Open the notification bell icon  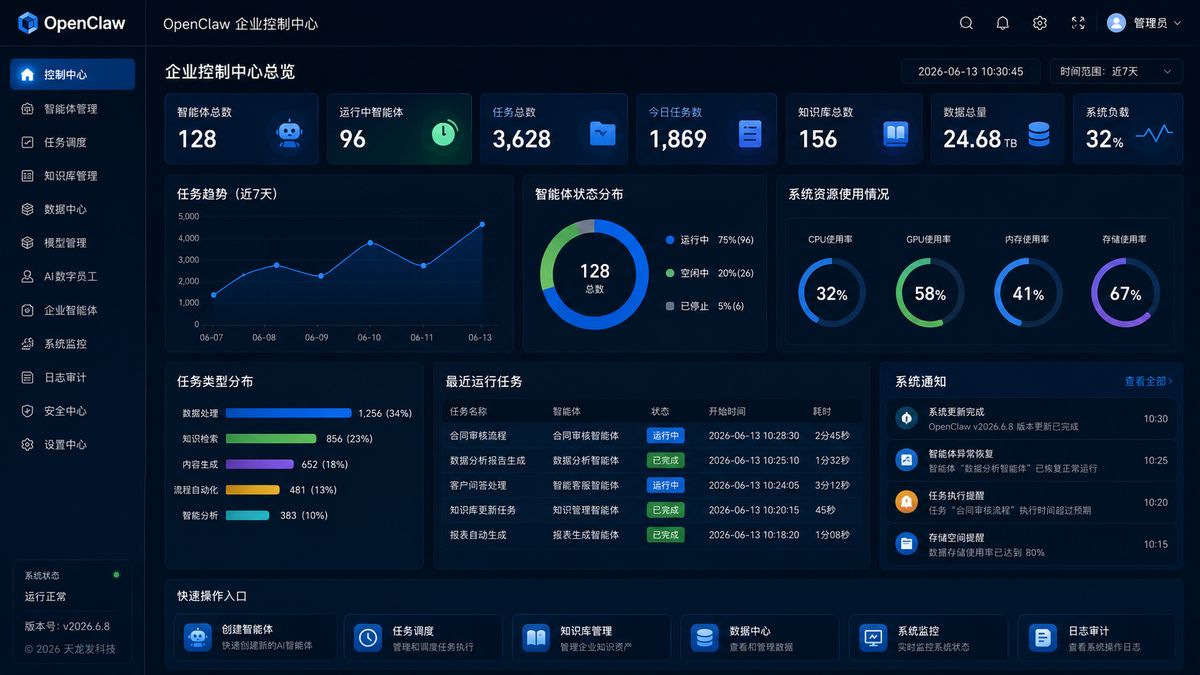(x=1003, y=23)
